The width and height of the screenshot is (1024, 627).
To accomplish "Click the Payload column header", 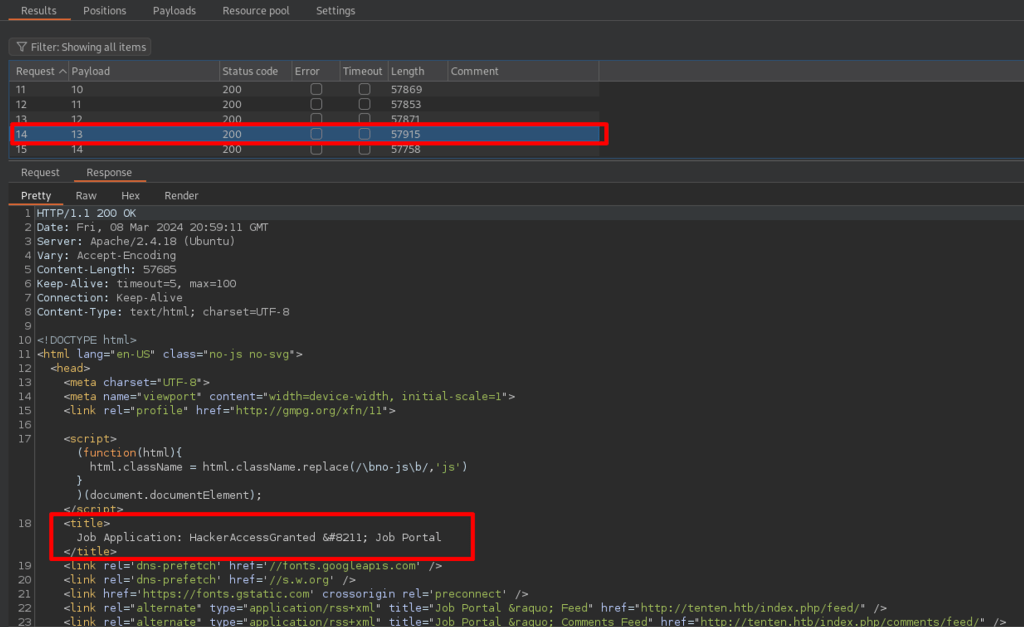I will (x=90, y=72).
